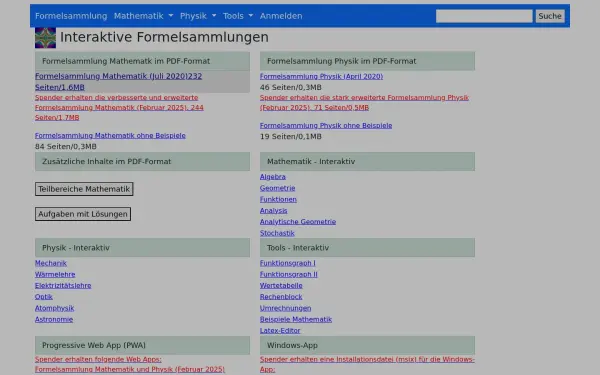This screenshot has width=600, height=375.
Task: Open the Funktionen link
Action: point(278,199)
